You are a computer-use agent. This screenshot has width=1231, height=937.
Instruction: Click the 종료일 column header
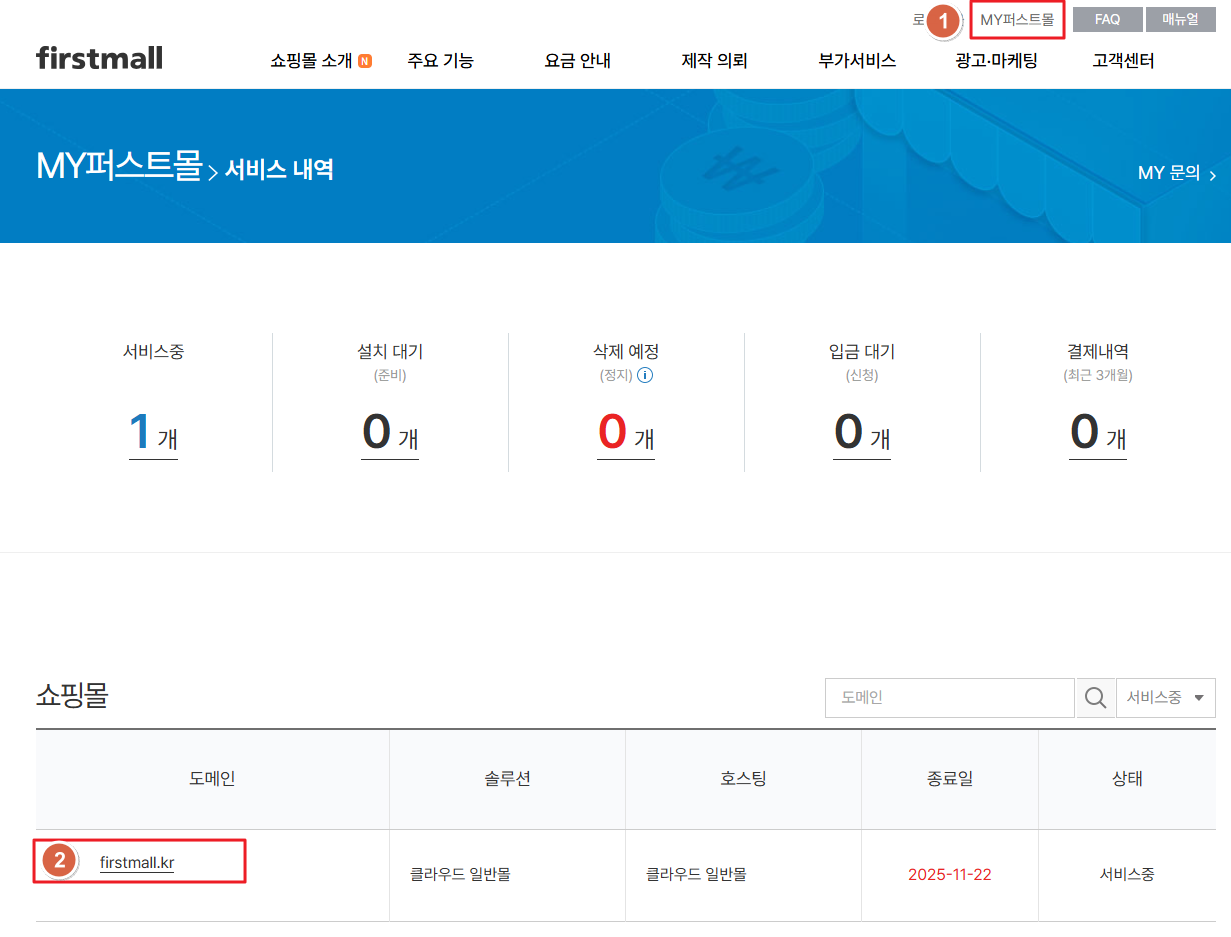click(x=949, y=779)
